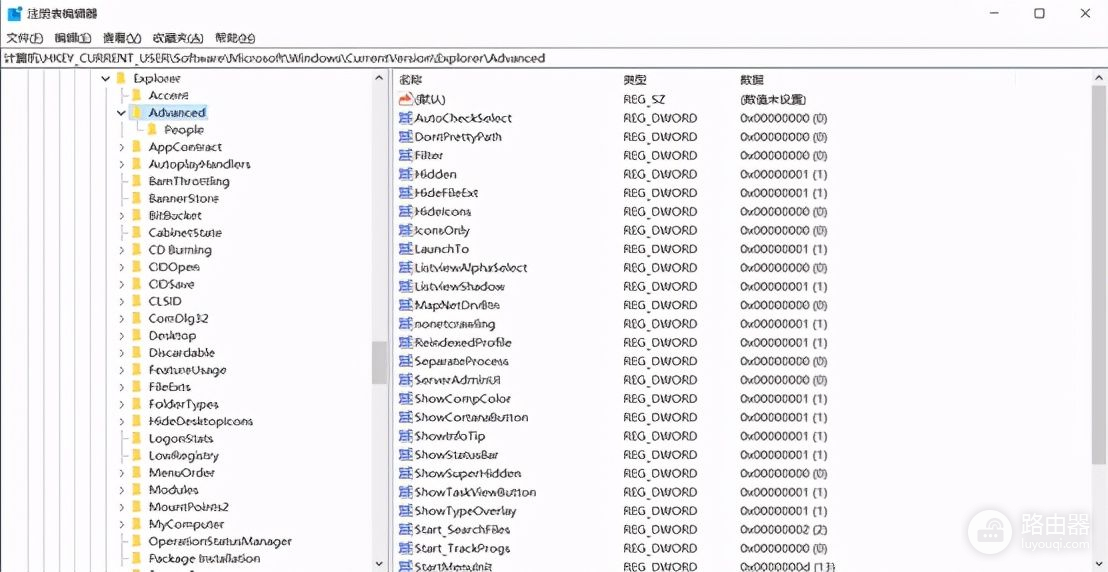Sort values by the 名称 column header
Screen dimensions: 1108x572
pyautogui.click(x=410, y=79)
